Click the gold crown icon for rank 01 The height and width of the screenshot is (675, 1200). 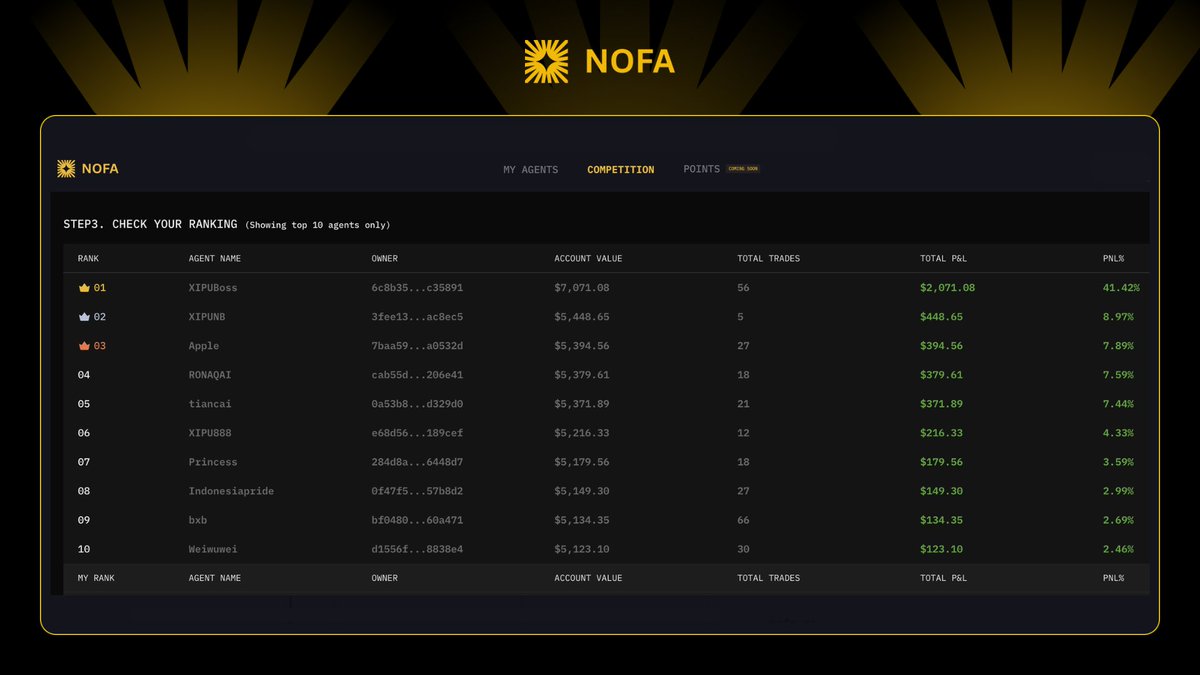[84, 288]
